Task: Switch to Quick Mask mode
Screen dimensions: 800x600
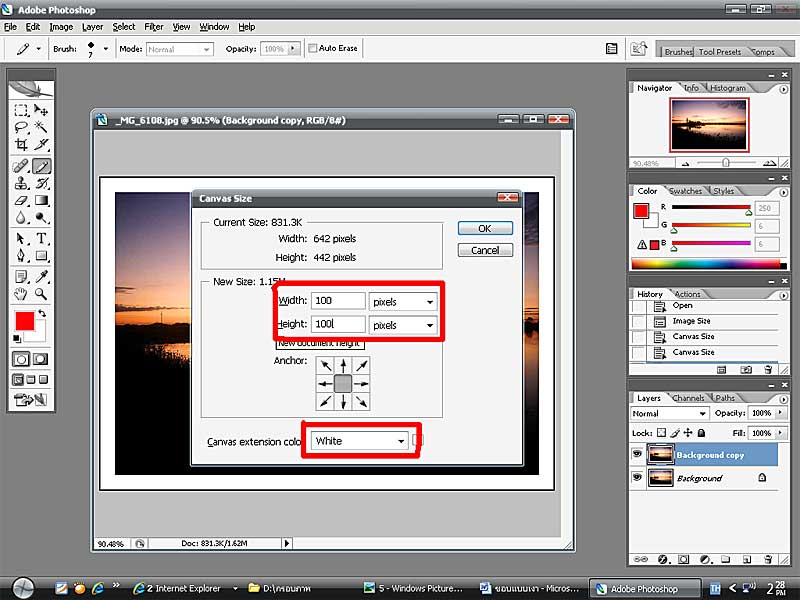Action: tap(41, 359)
